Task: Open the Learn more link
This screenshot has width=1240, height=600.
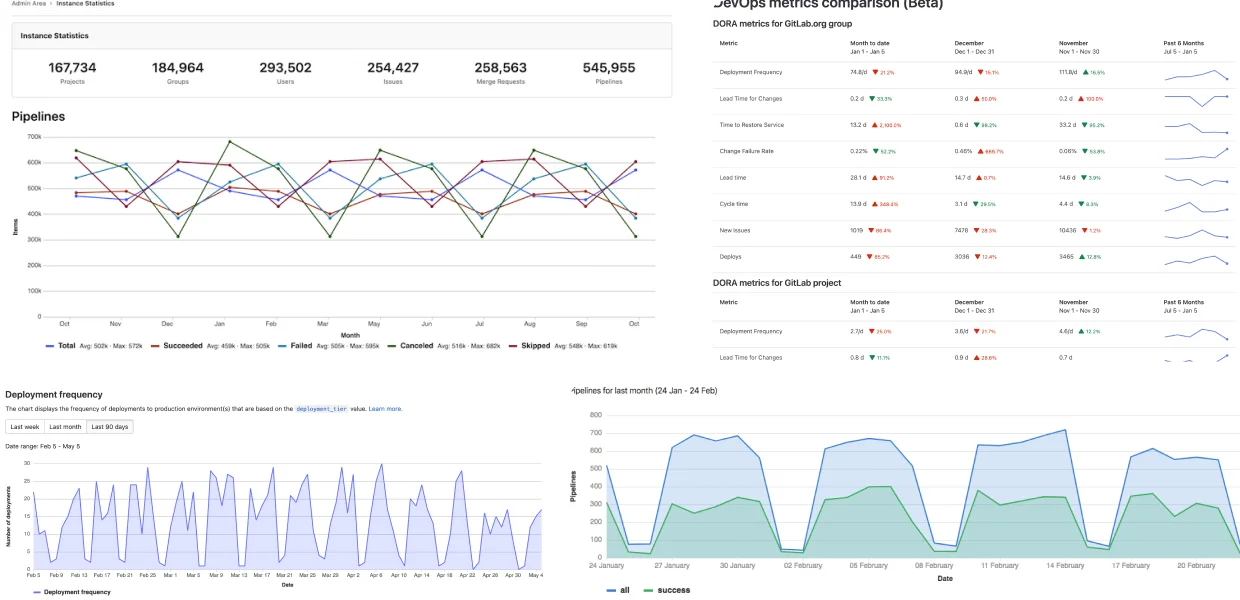Action: (x=385, y=409)
